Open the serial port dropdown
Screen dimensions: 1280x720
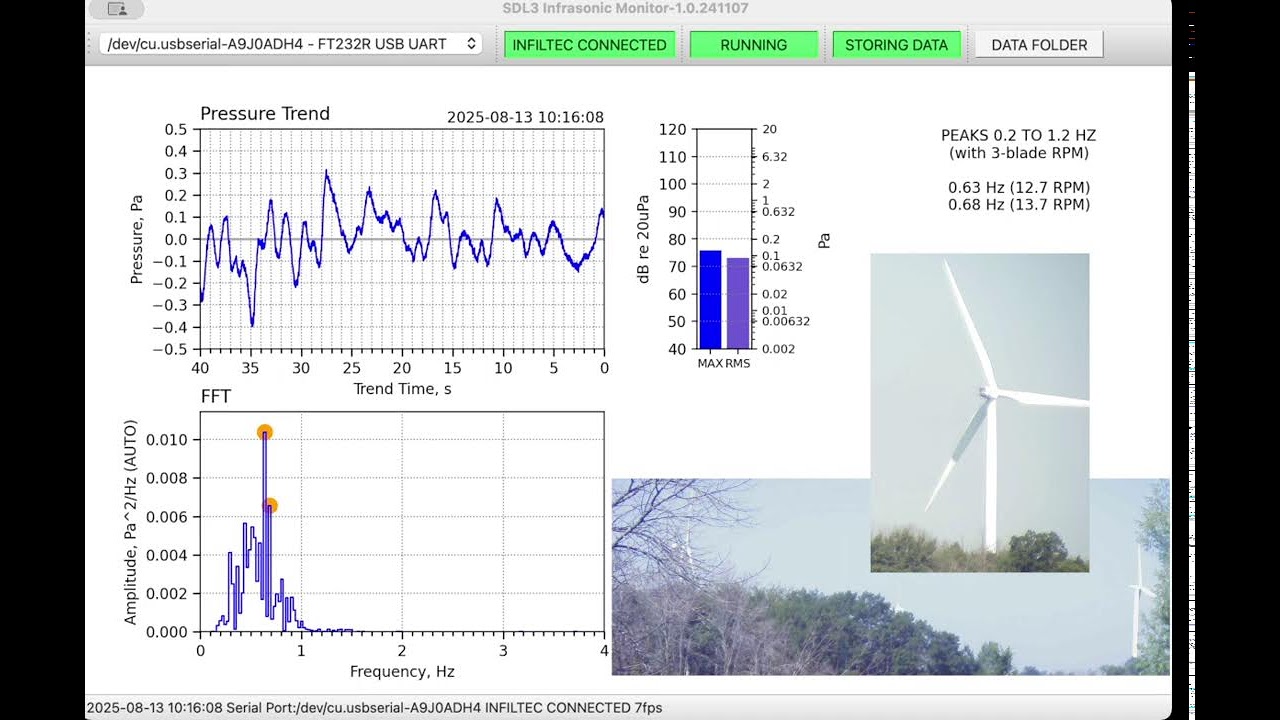coord(291,44)
